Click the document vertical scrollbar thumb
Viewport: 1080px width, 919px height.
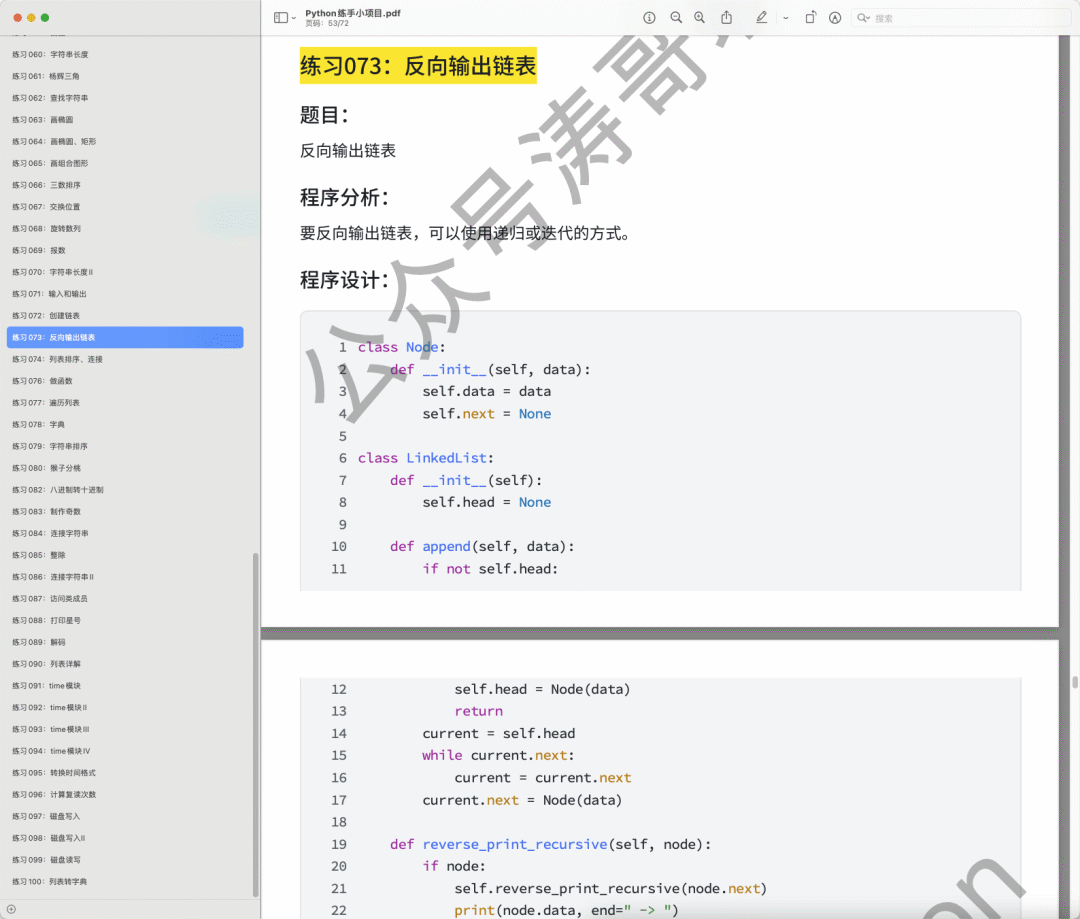coord(1074,682)
